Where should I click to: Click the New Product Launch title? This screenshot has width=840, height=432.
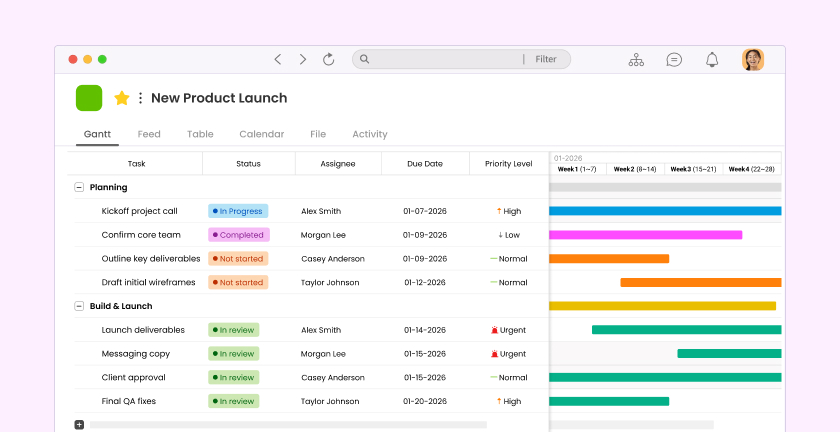coord(219,98)
